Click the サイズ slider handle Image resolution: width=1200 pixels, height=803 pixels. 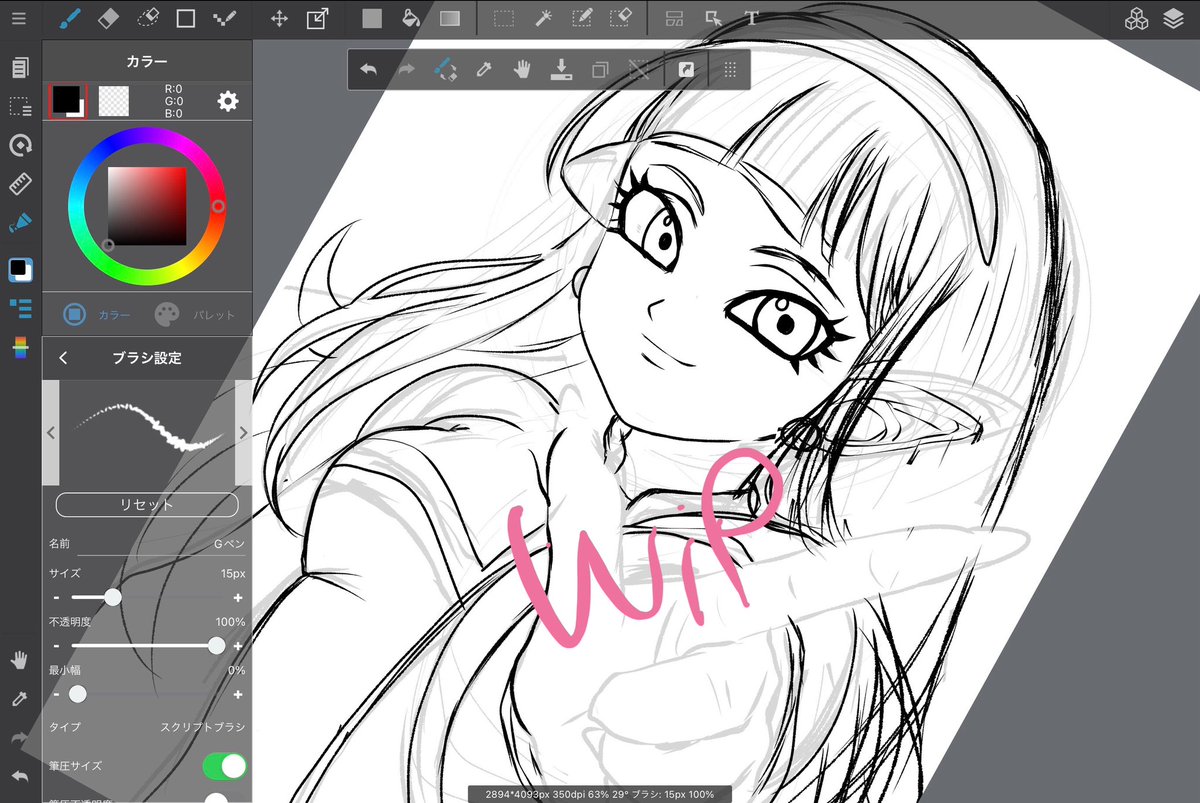113,597
